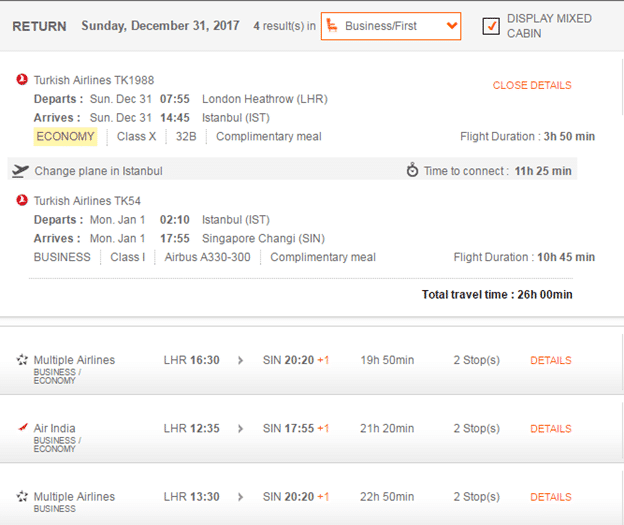Open Details for the Air India flight
The height and width of the screenshot is (525, 624).
(551, 429)
